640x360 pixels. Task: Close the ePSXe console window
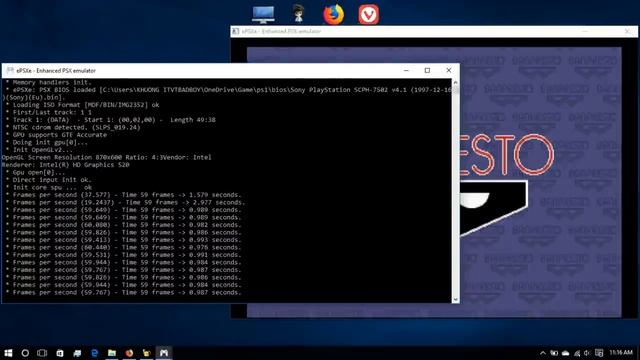coord(449,71)
